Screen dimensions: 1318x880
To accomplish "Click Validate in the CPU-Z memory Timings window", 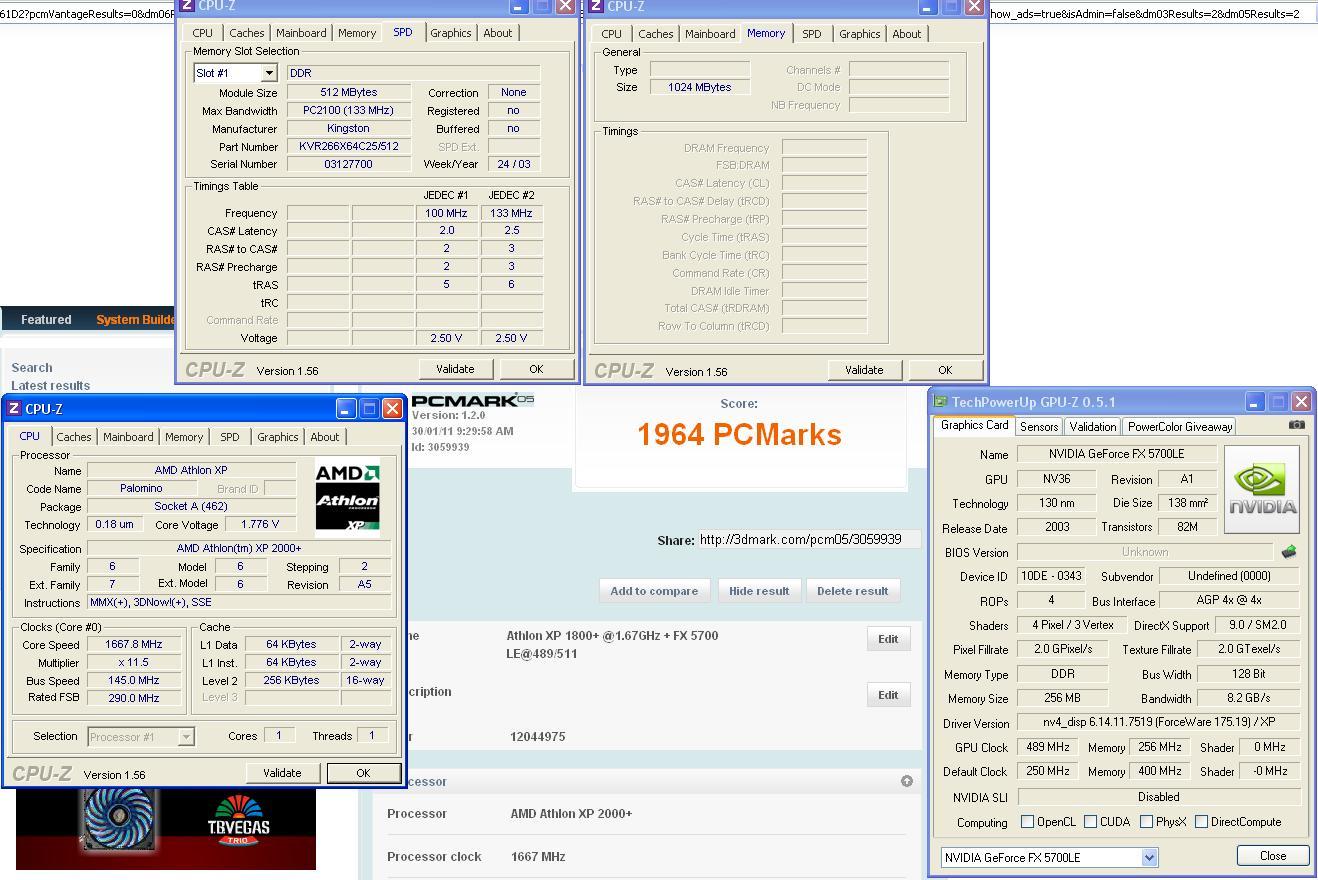I will (864, 370).
